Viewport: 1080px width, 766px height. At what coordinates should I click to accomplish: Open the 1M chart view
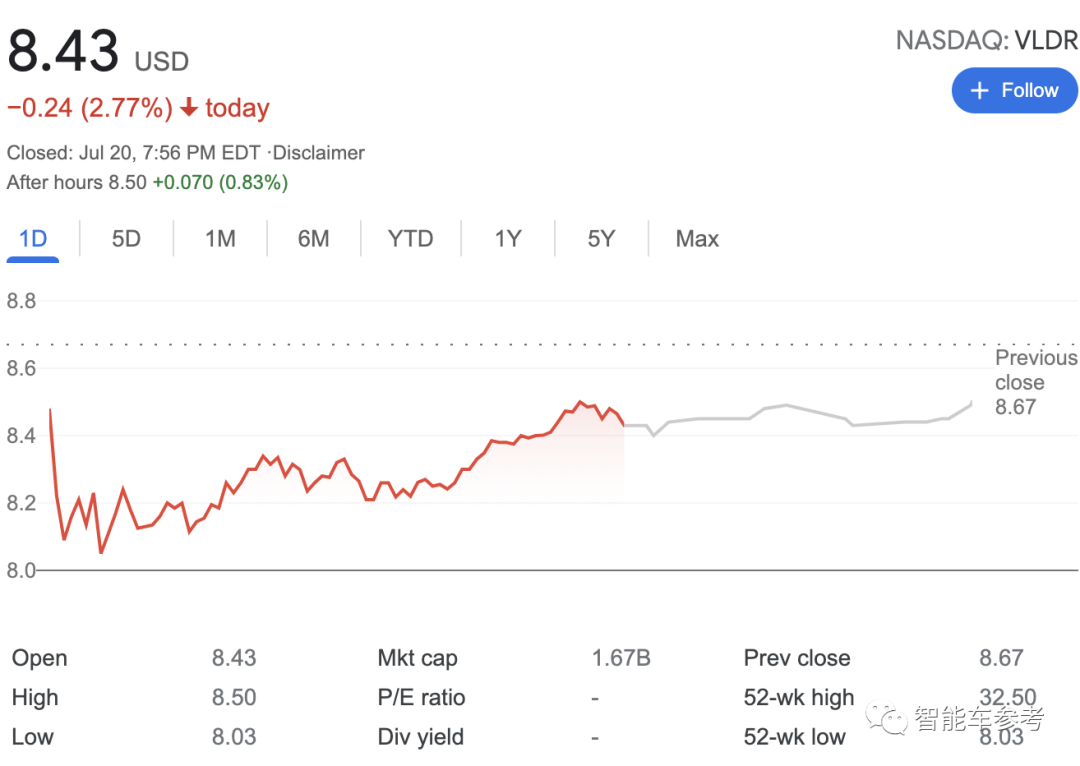pos(219,238)
